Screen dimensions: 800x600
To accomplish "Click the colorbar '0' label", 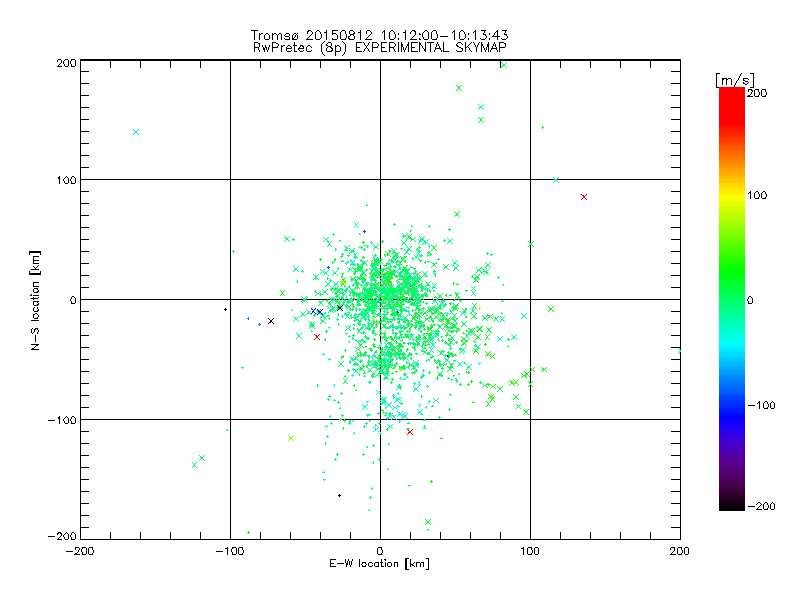I will (750, 300).
